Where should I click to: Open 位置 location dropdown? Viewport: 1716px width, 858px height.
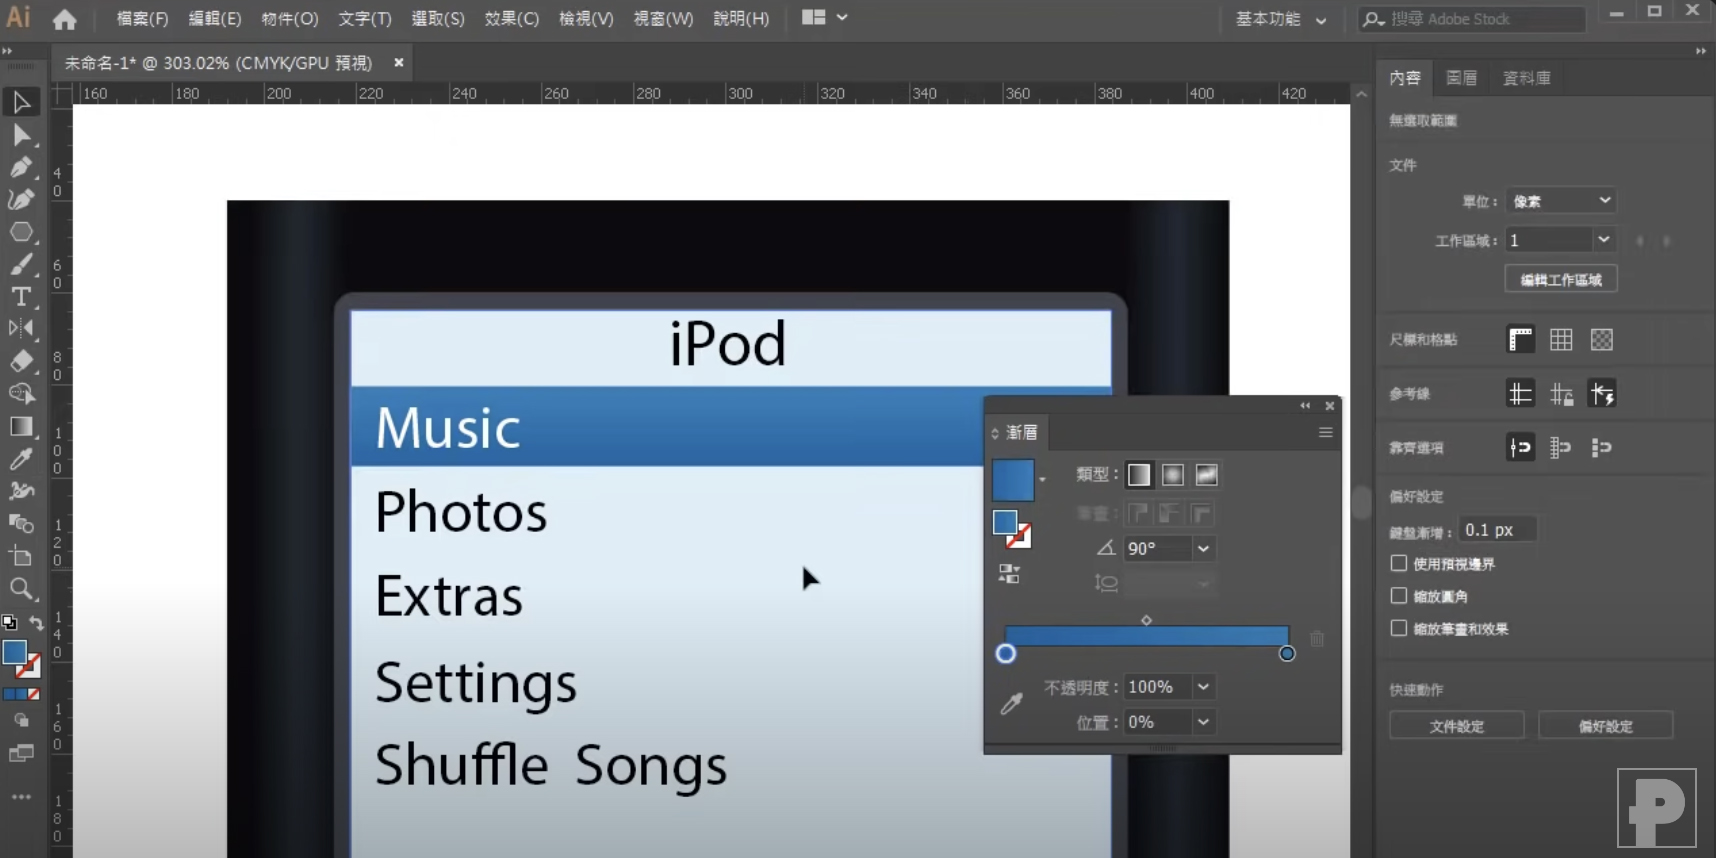coord(1203,722)
